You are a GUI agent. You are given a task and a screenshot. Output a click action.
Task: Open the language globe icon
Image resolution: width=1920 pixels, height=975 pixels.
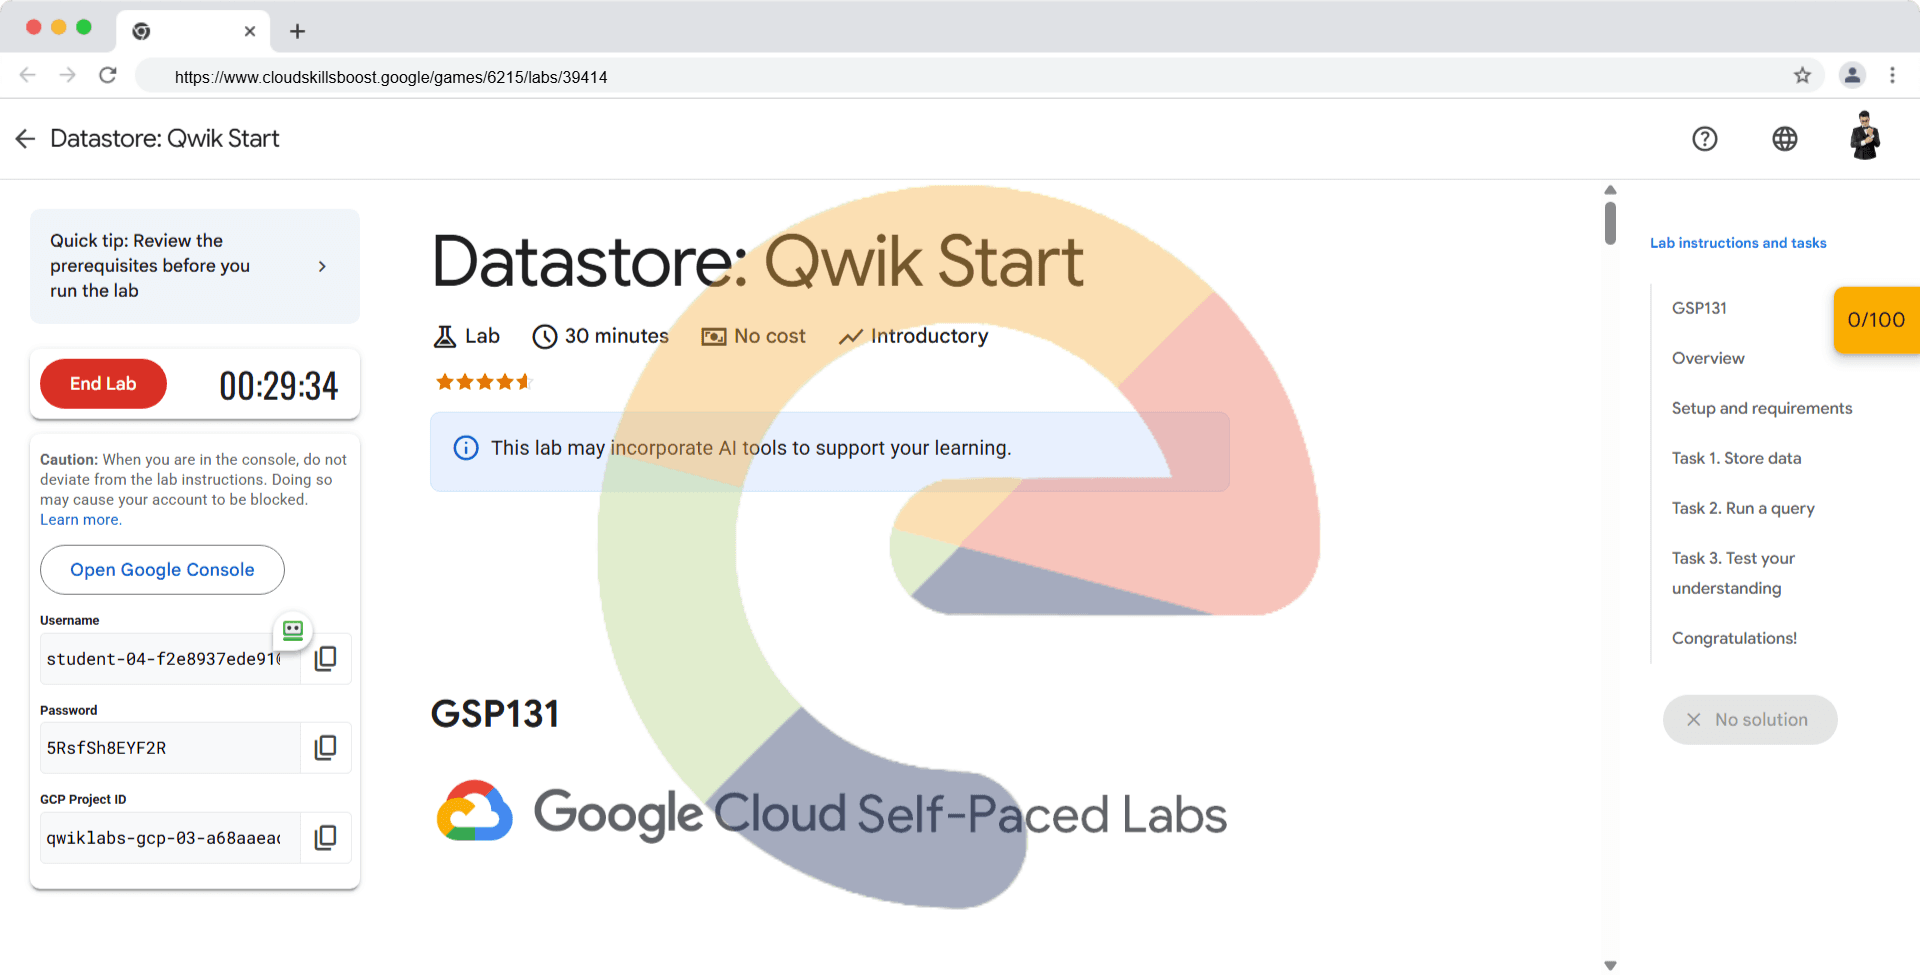tap(1785, 139)
